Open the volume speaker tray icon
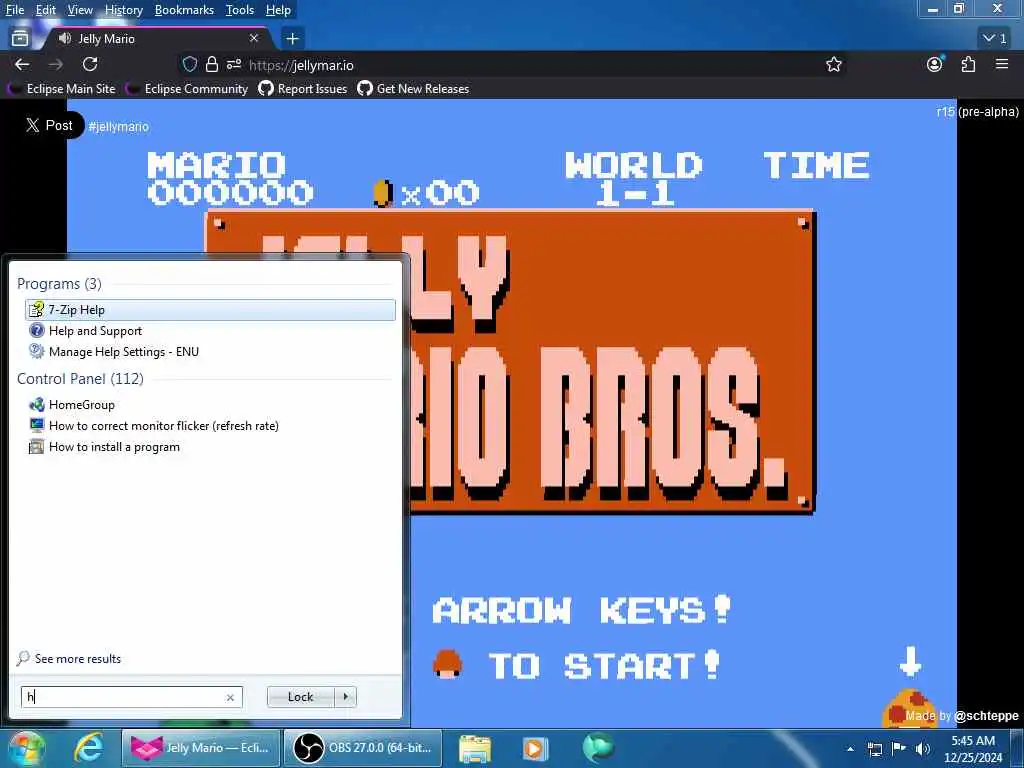 point(922,749)
